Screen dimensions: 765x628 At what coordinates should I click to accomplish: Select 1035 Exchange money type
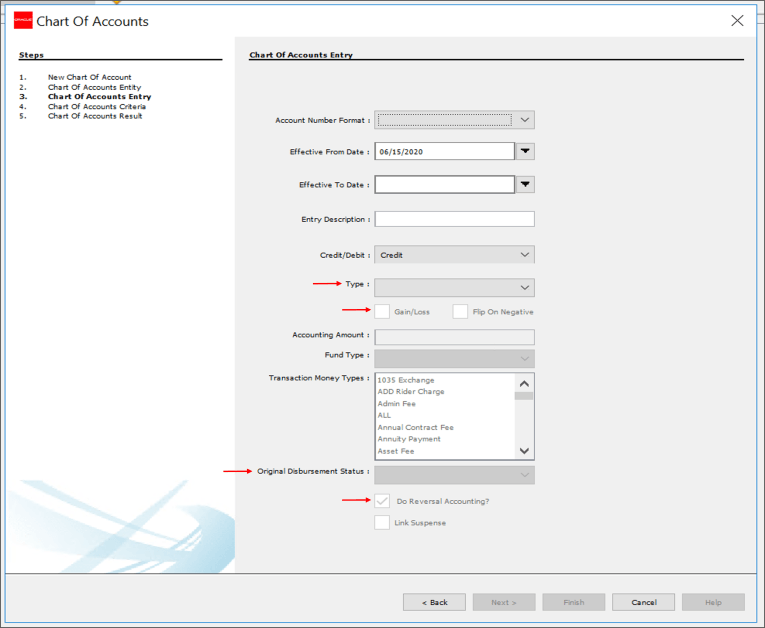tap(405, 380)
